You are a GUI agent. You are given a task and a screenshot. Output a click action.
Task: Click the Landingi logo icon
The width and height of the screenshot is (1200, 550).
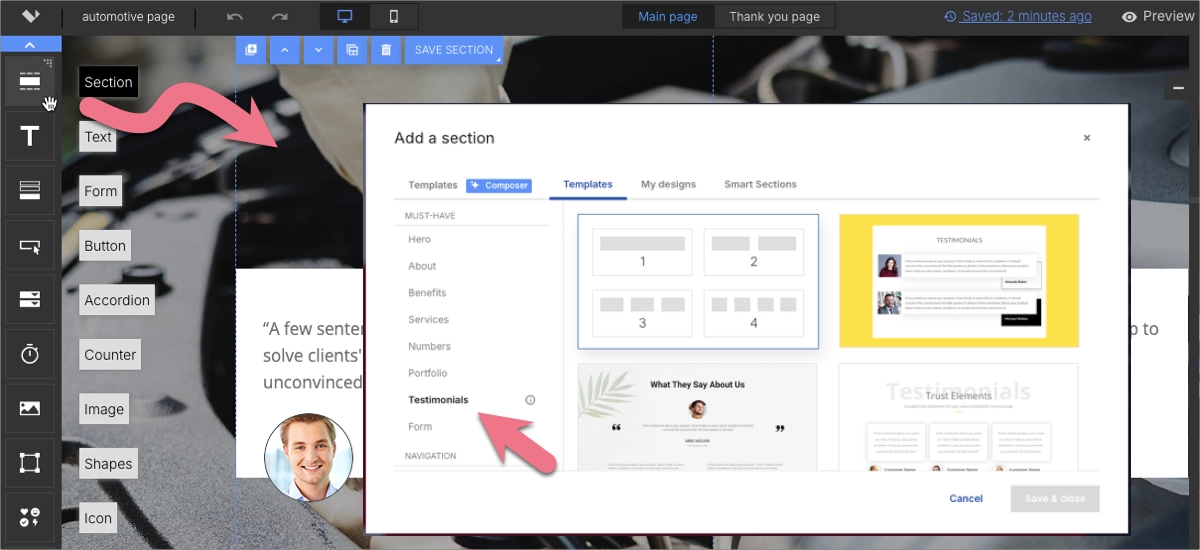pyautogui.click(x=31, y=16)
